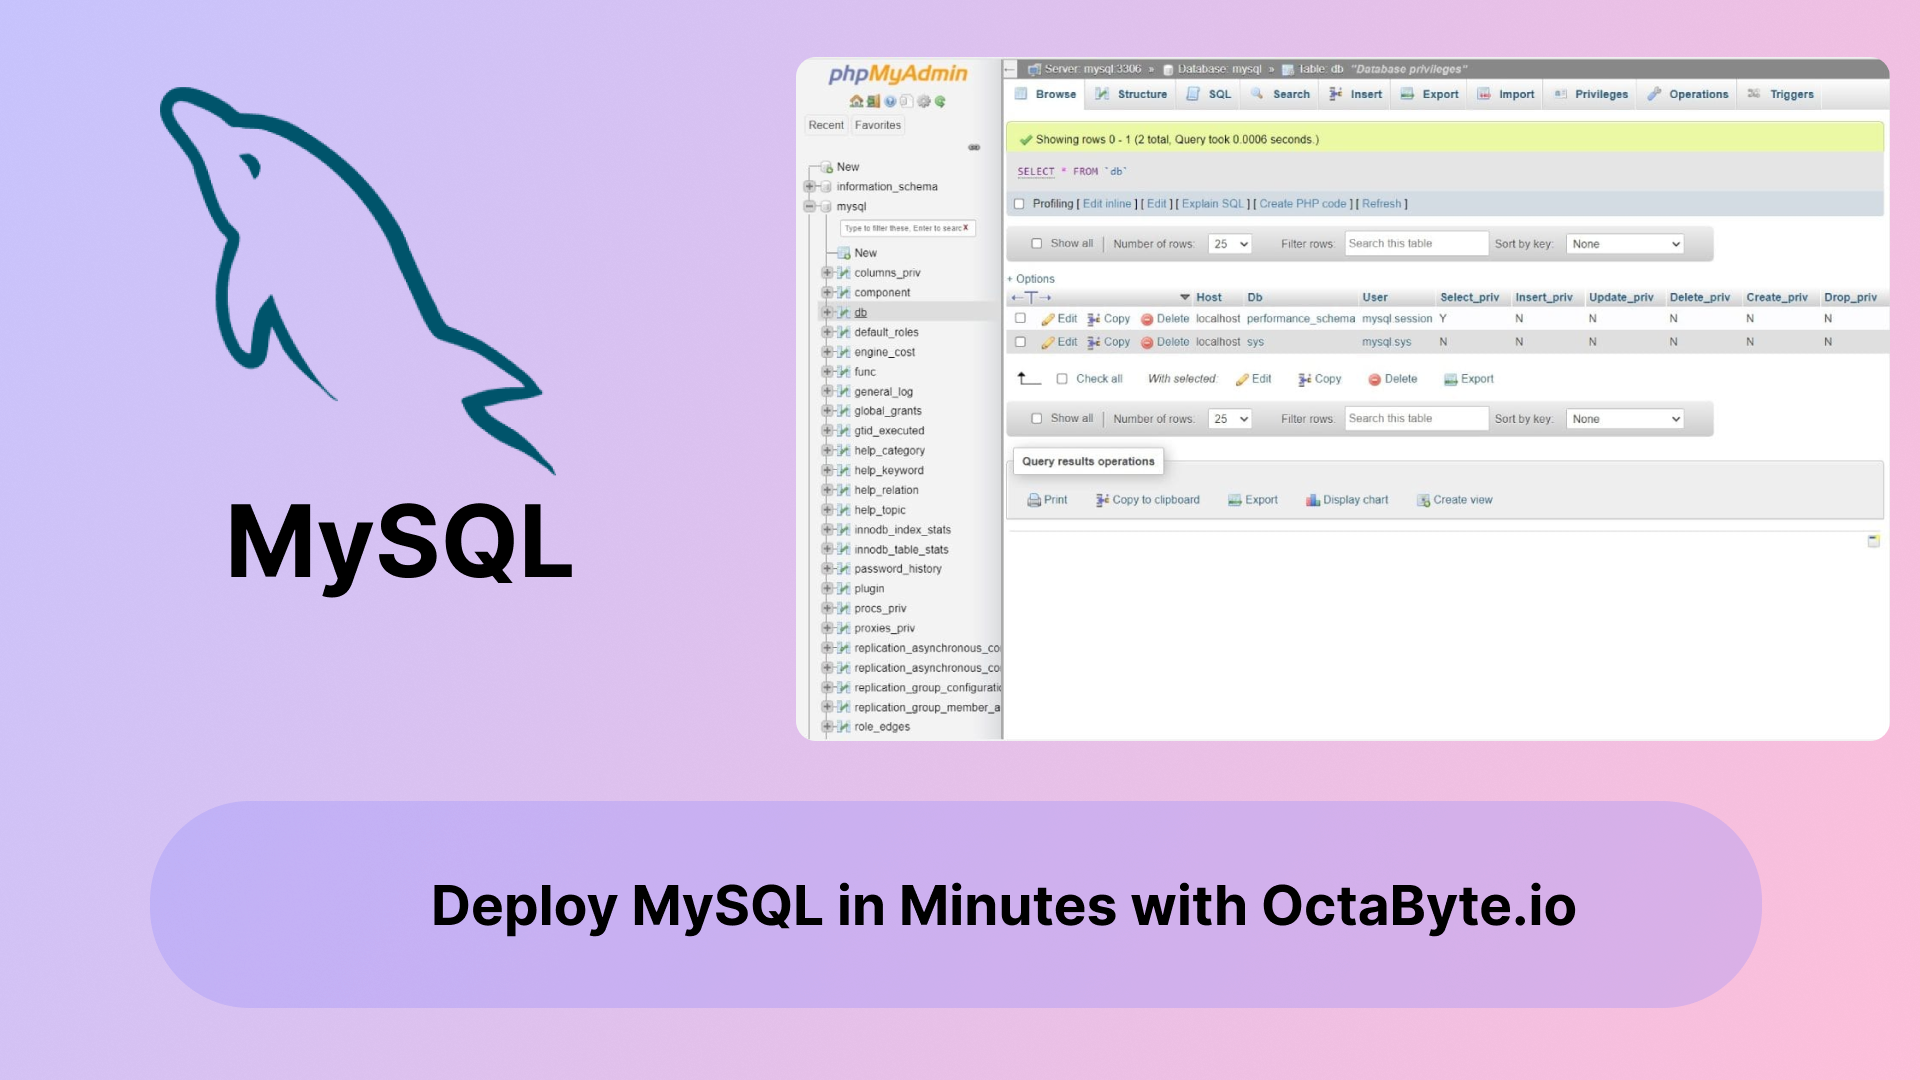
Task: Open the lower Number of rows 25 dropdown
Action: (x=1230, y=419)
